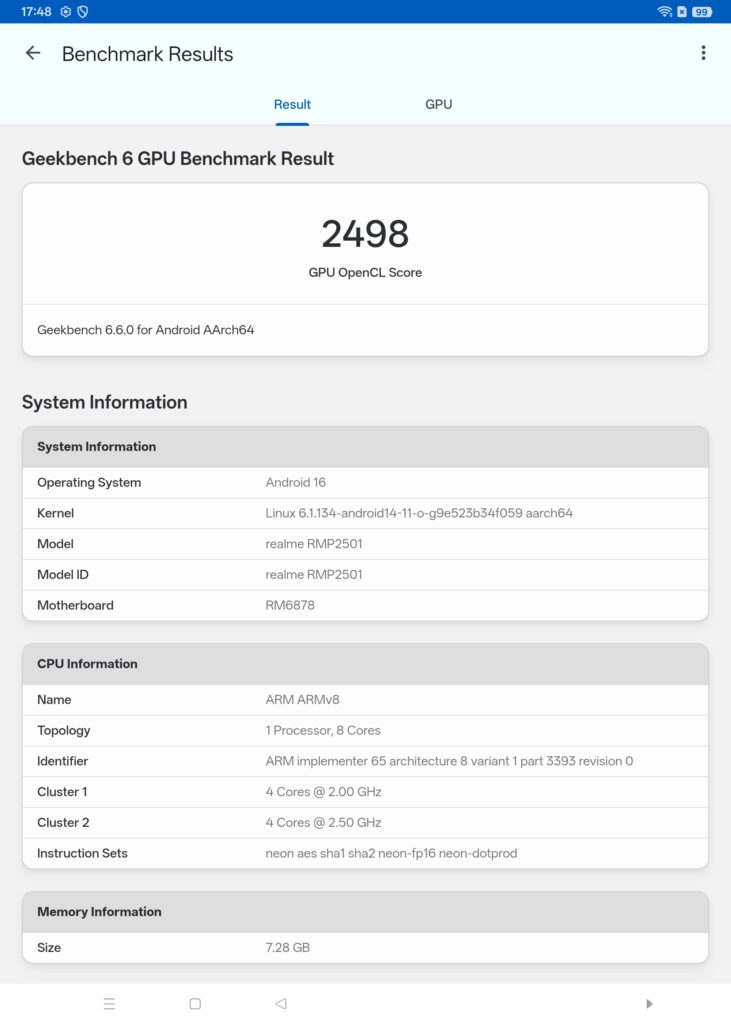Tap Geekbench 6.6.0 for Android AArch64 text
Image resolution: width=731 pixels, height=1024 pixels.
(146, 330)
